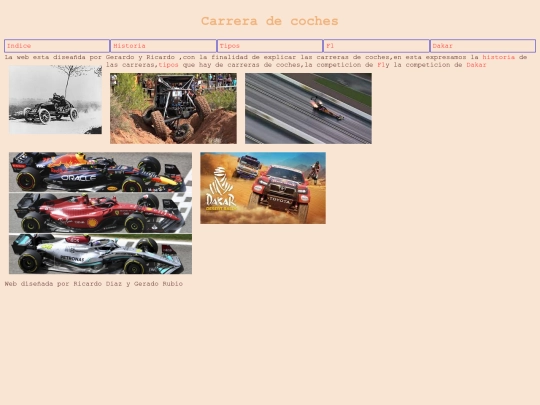Viewport: 540px width, 405px height.
Task: Go to the Historia navigation item
Action: (163, 46)
